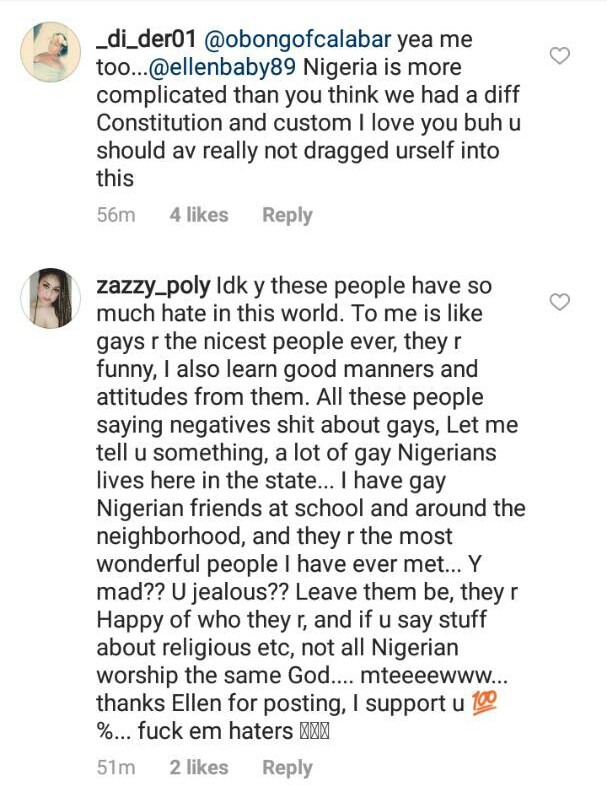Show the 2 likes on zazzy_poly's comment
The width and height of the screenshot is (607, 785).
pyautogui.click(x=198, y=768)
